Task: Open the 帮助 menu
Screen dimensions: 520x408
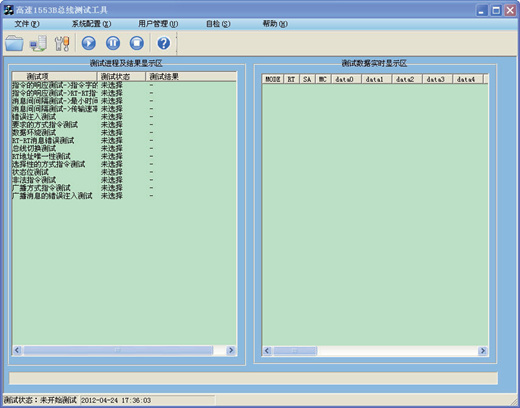Action: point(275,24)
